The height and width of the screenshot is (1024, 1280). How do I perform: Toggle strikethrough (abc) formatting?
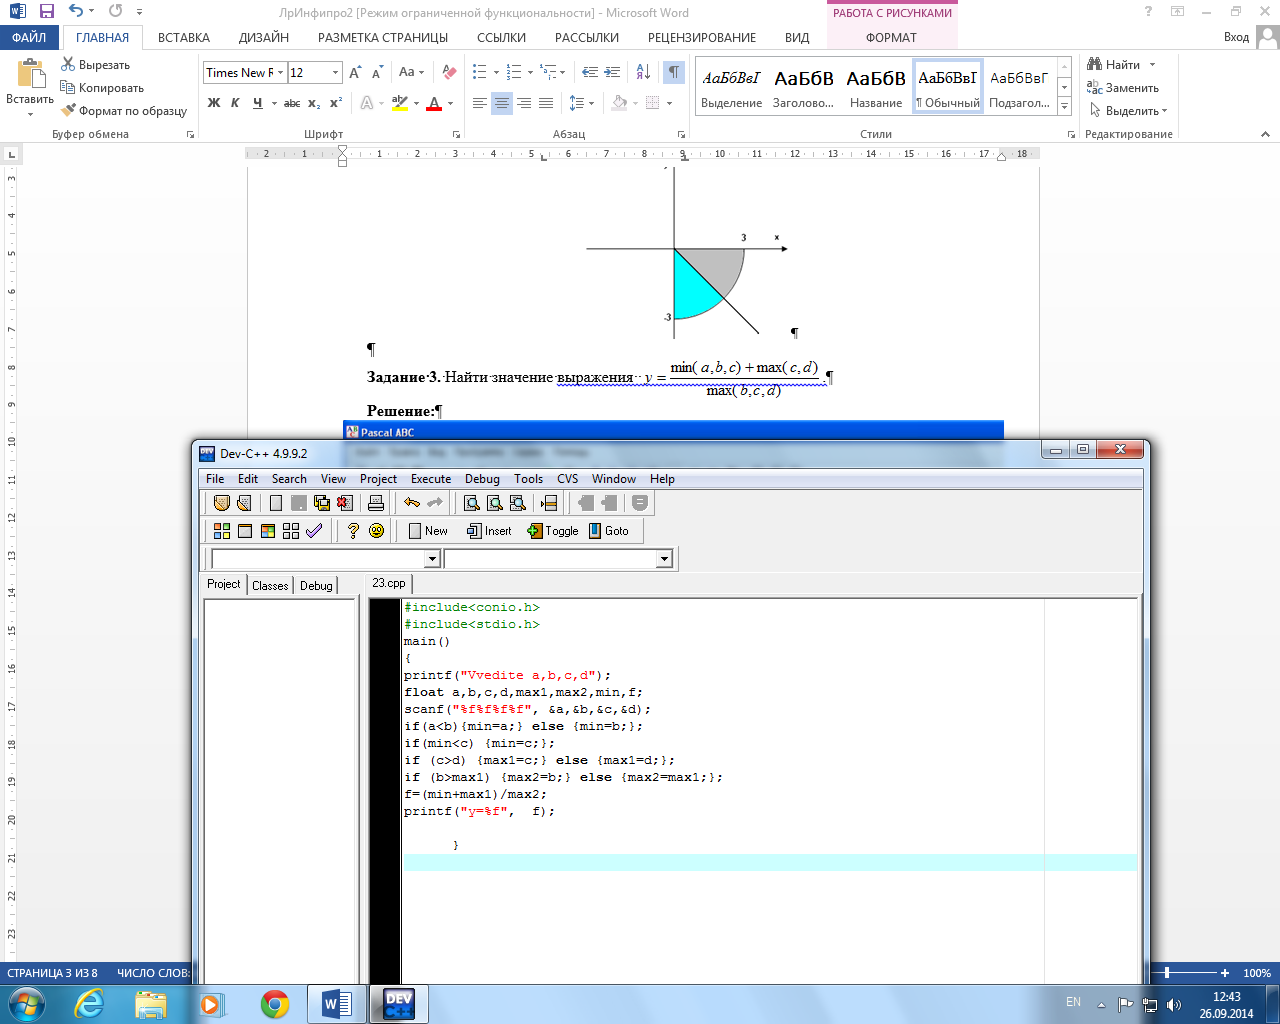[292, 103]
